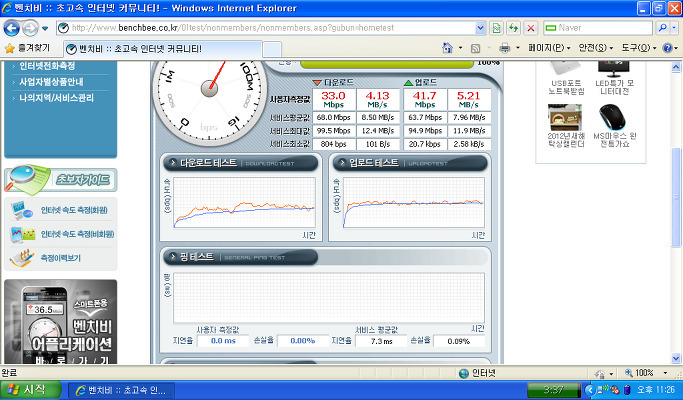Click the 다운로드 테스트 panel header arrow
The image size is (683, 400).
[x=173, y=163]
